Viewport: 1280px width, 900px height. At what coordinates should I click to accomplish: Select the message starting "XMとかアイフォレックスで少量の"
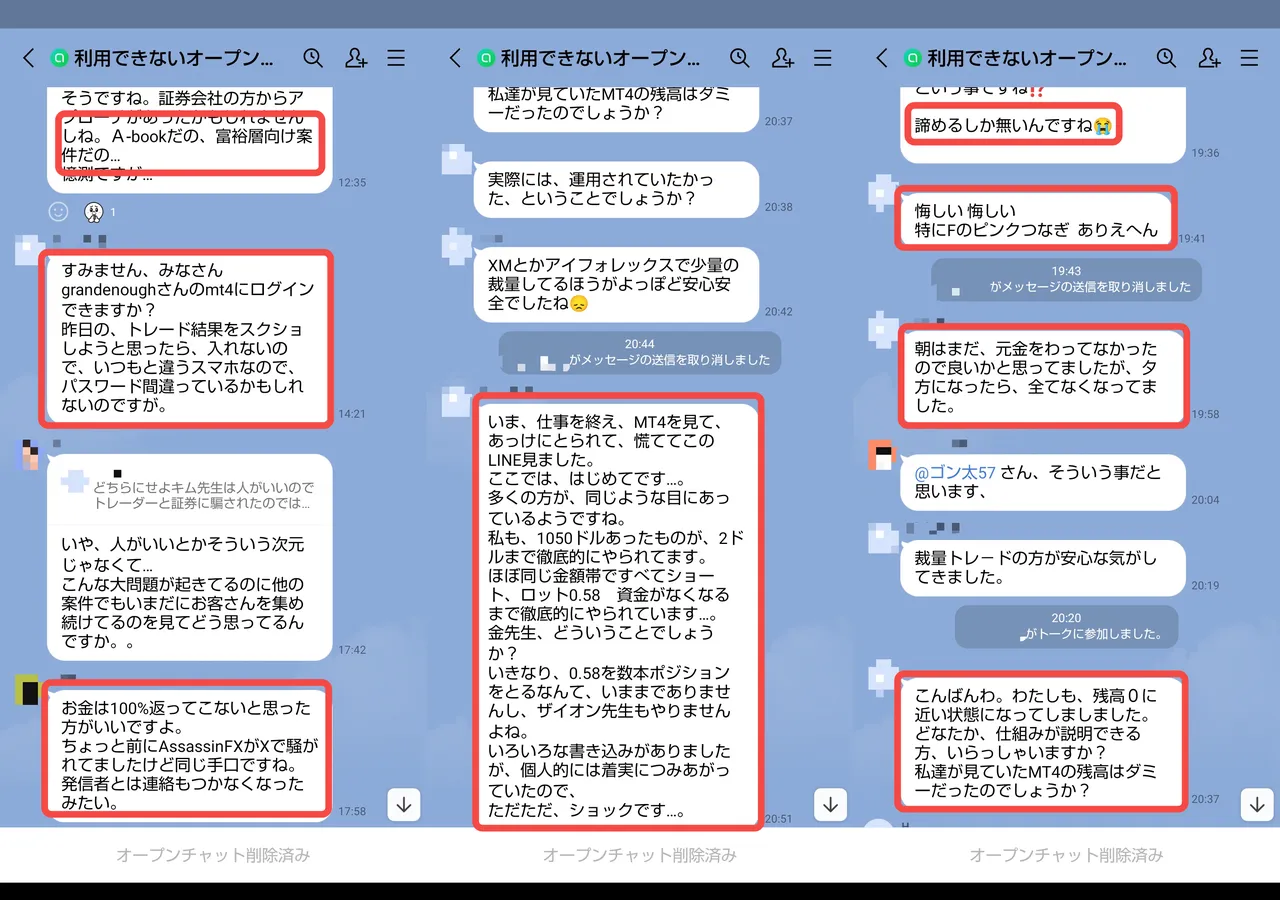coord(615,284)
